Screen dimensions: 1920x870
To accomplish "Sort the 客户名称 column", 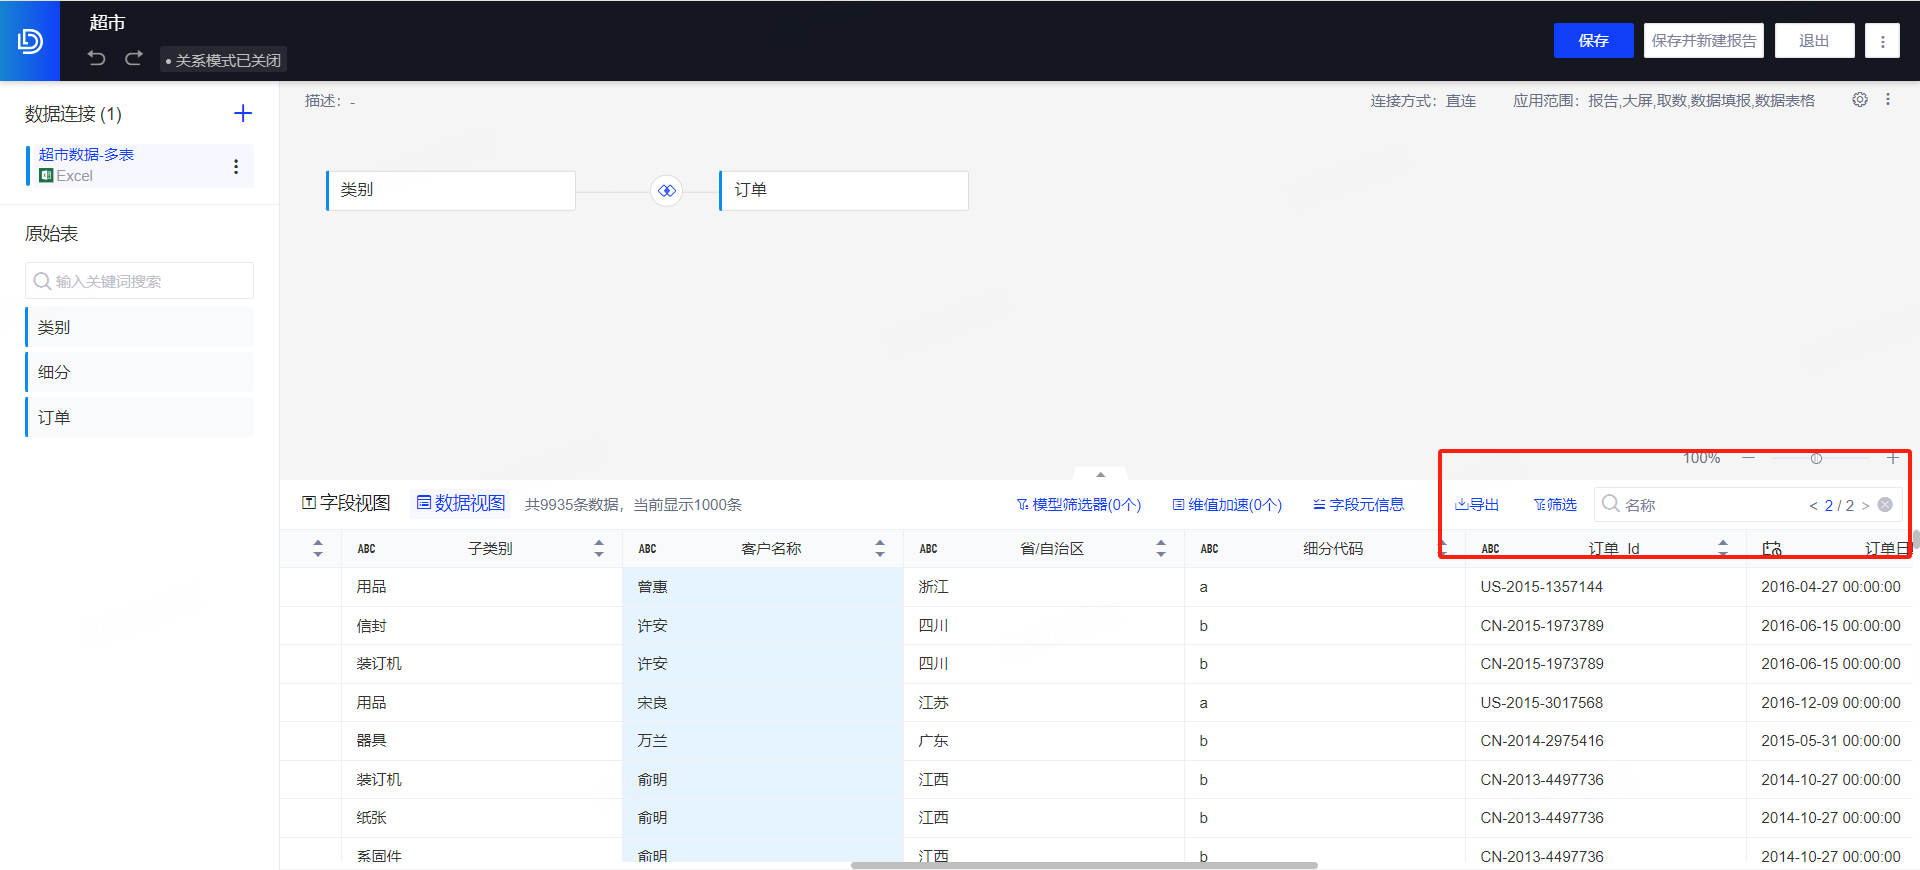I will pyautogui.click(x=880, y=548).
